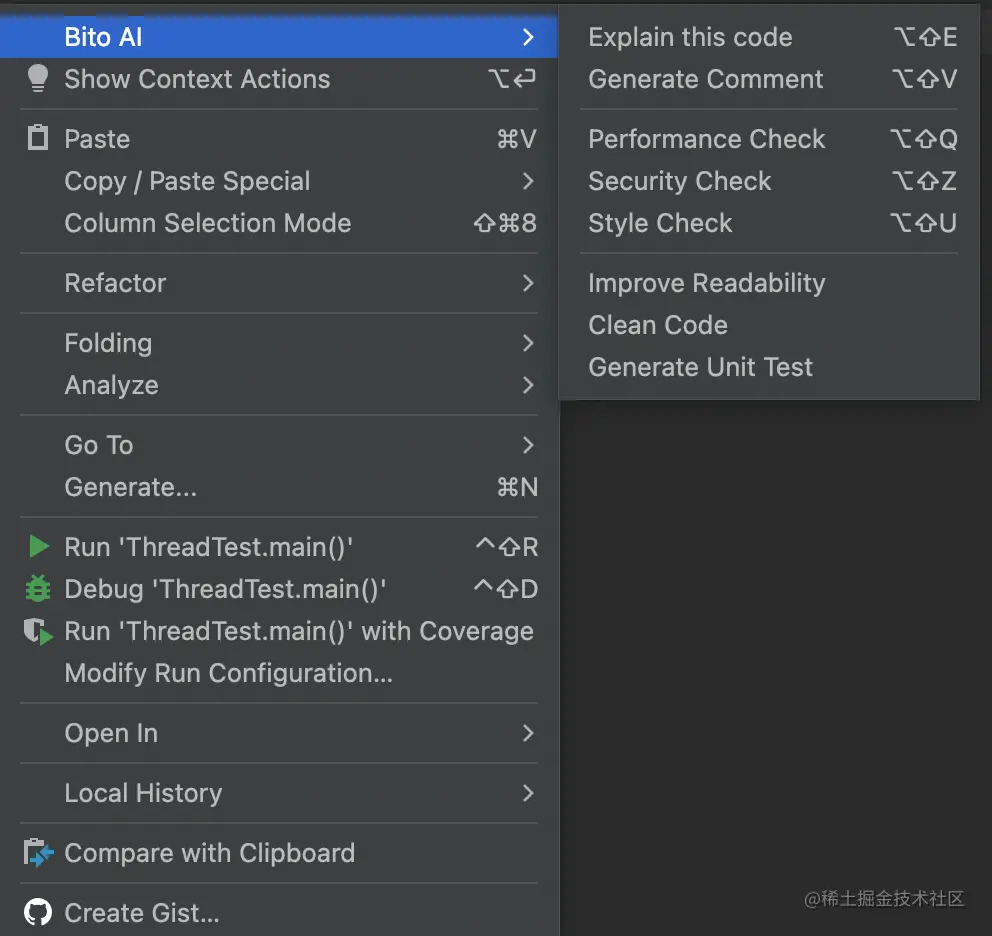The width and height of the screenshot is (992, 936).
Task: Click the Clean Code option
Action: 658,325
